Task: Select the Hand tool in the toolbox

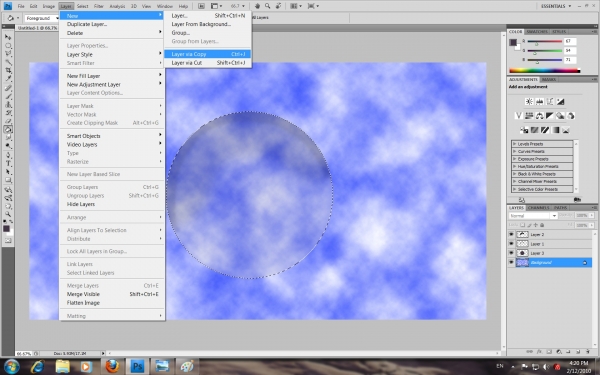Action: [x=8, y=206]
